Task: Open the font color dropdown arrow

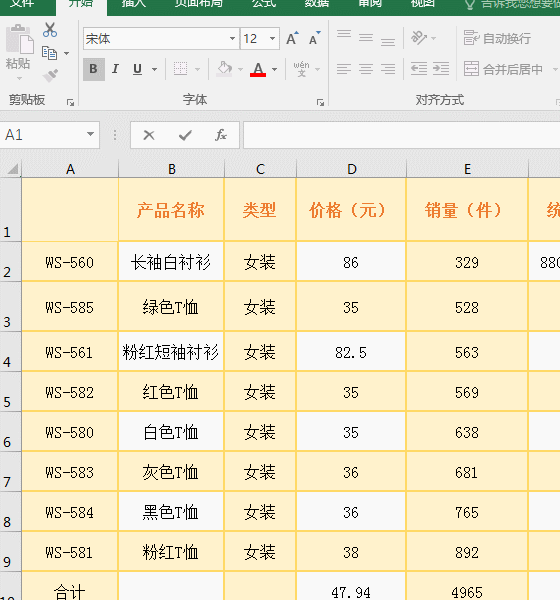Action: click(274, 69)
